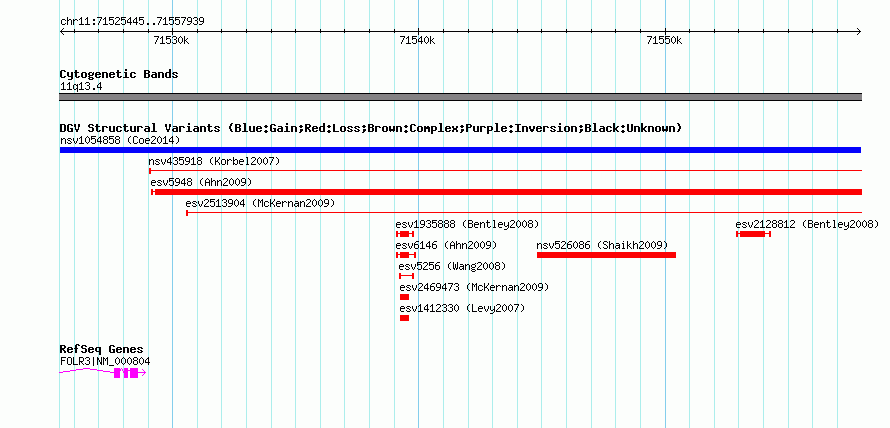Screen dimensions: 890x428
Task: Click the thin red esv2513904 loss line
Action: [524, 213]
